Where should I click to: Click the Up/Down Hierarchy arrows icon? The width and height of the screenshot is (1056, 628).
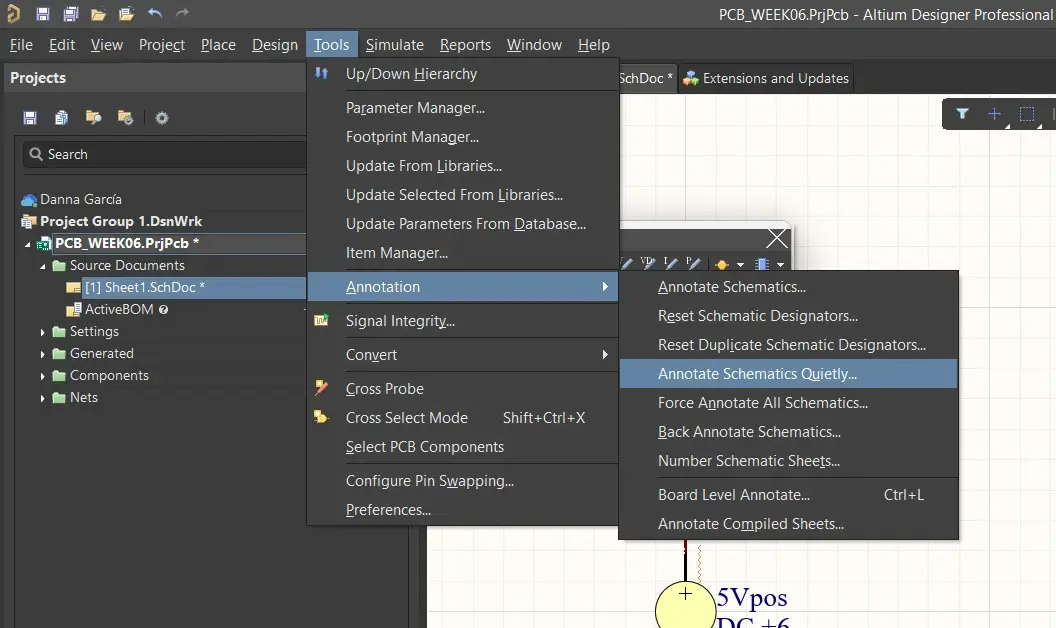pyautogui.click(x=322, y=73)
